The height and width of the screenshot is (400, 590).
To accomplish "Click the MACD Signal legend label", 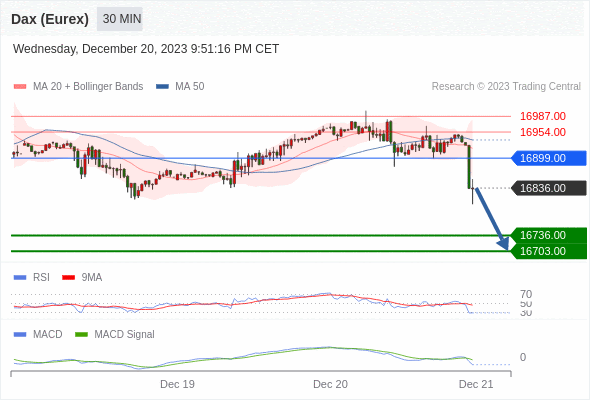I will 124,335.
